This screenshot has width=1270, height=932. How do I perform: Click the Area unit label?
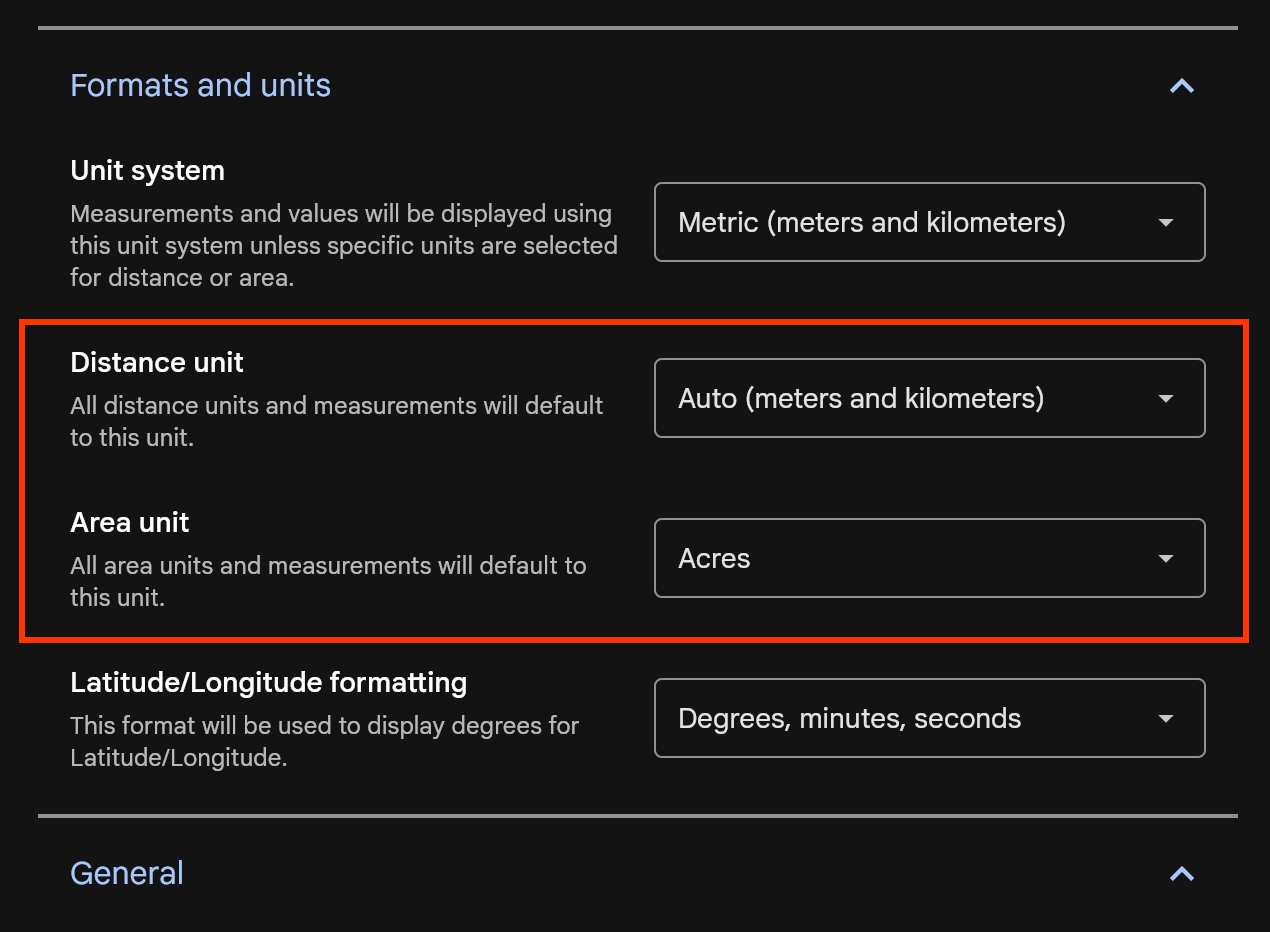pyautogui.click(x=130, y=523)
